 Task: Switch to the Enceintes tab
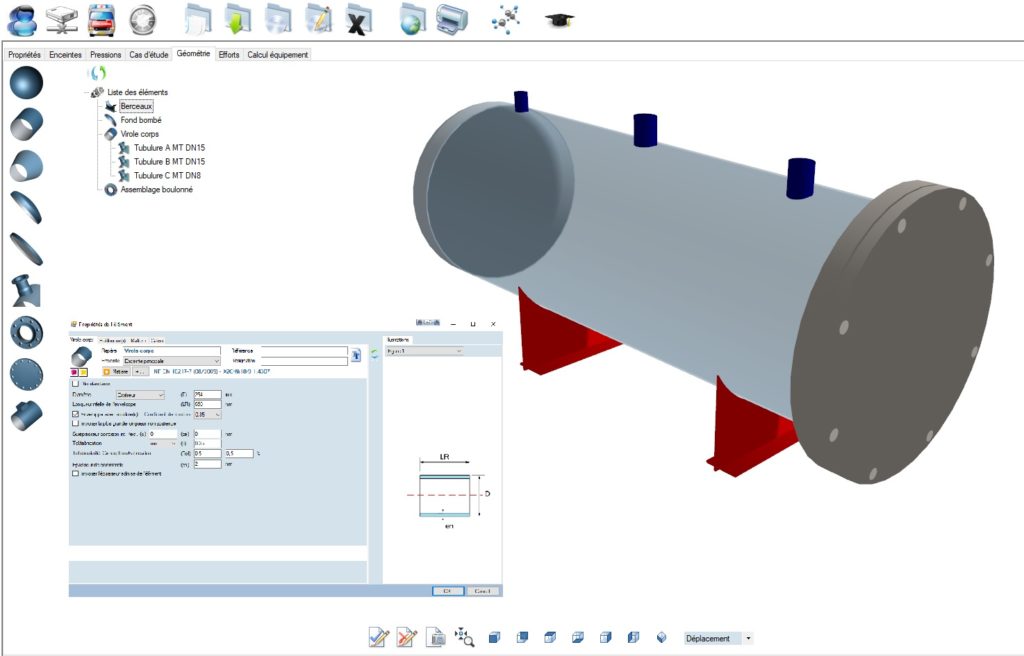[65, 55]
